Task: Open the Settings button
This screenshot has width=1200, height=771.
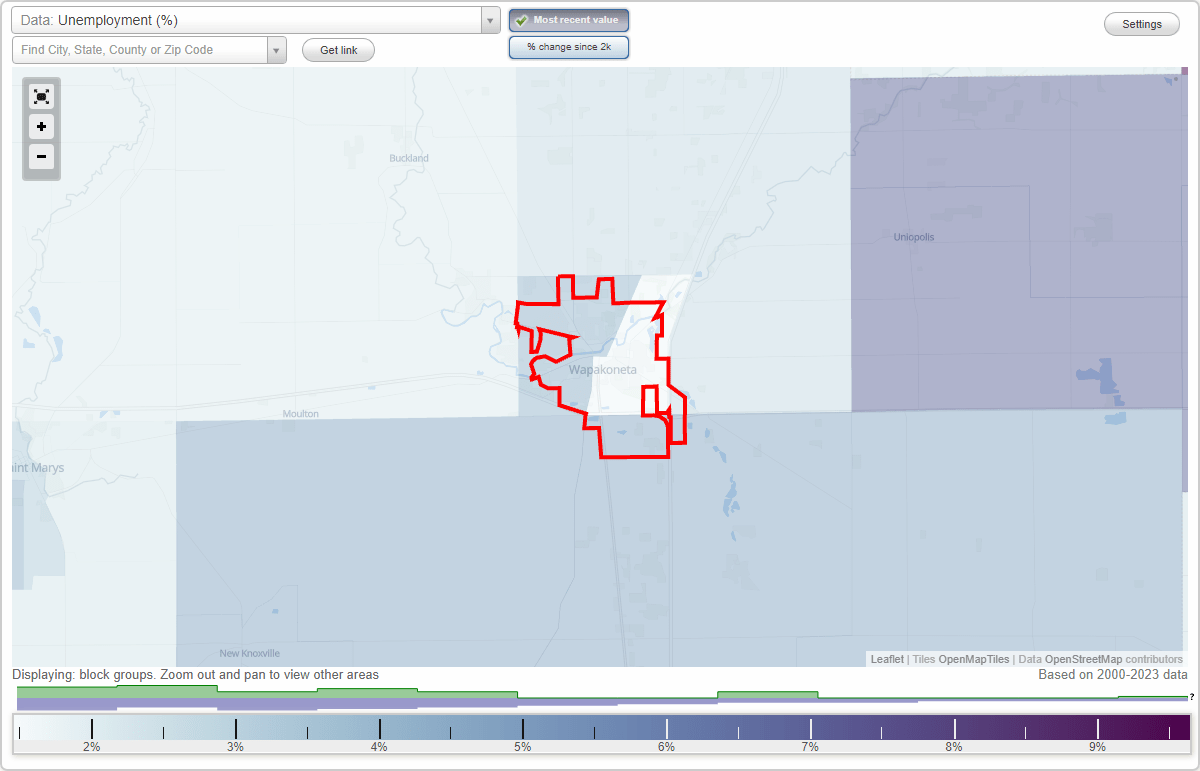Action: (x=1142, y=24)
